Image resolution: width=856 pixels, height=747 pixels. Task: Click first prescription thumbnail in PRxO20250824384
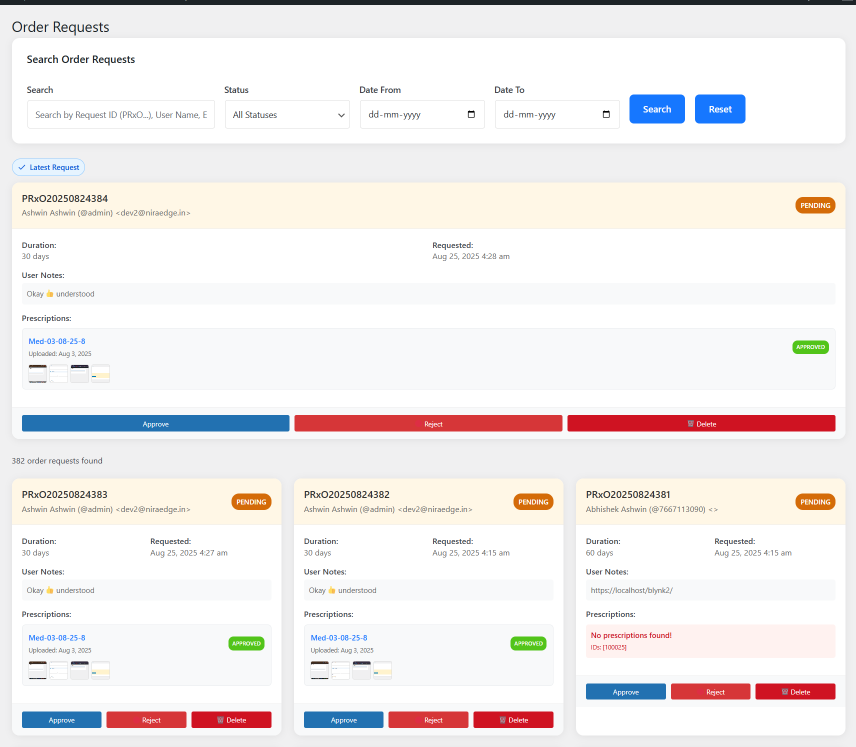tap(38, 373)
